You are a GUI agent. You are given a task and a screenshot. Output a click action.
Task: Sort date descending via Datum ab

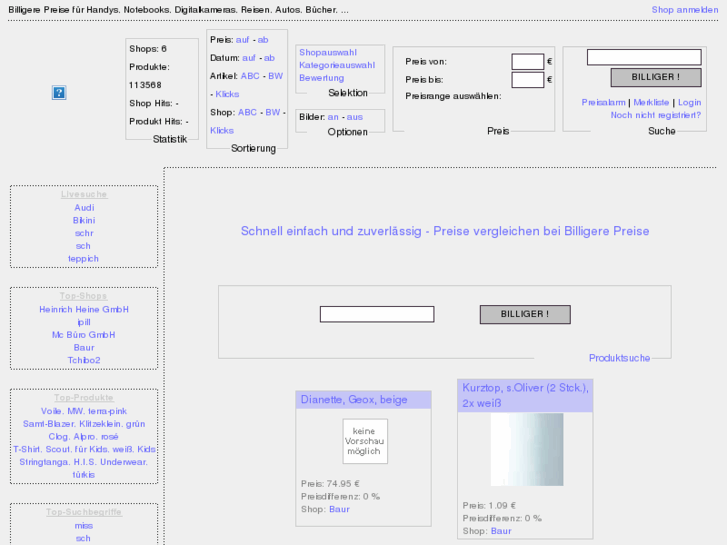pyautogui.click(x=269, y=58)
